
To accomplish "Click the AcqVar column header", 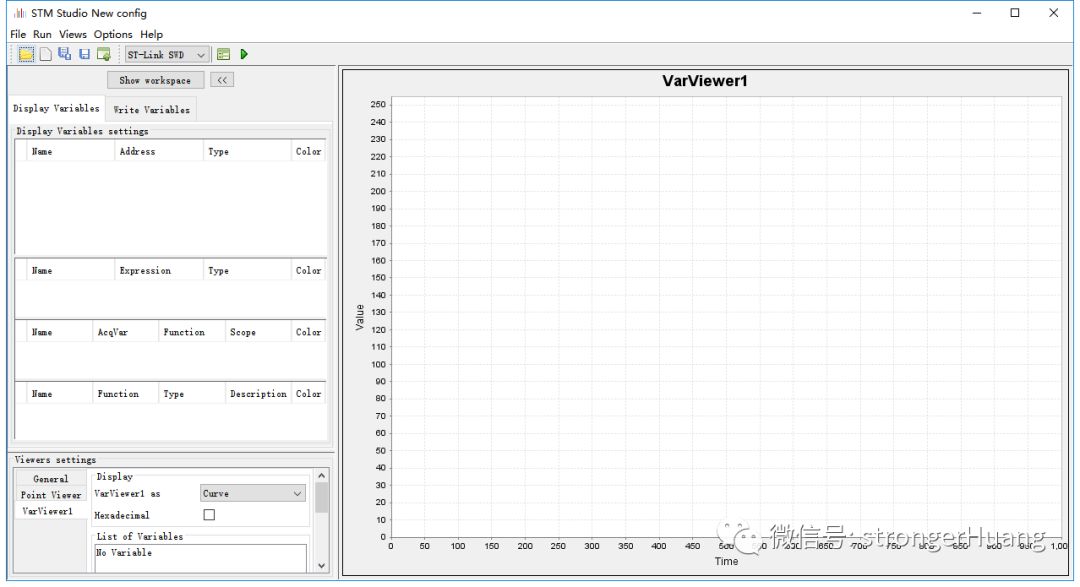I will 125,332.
